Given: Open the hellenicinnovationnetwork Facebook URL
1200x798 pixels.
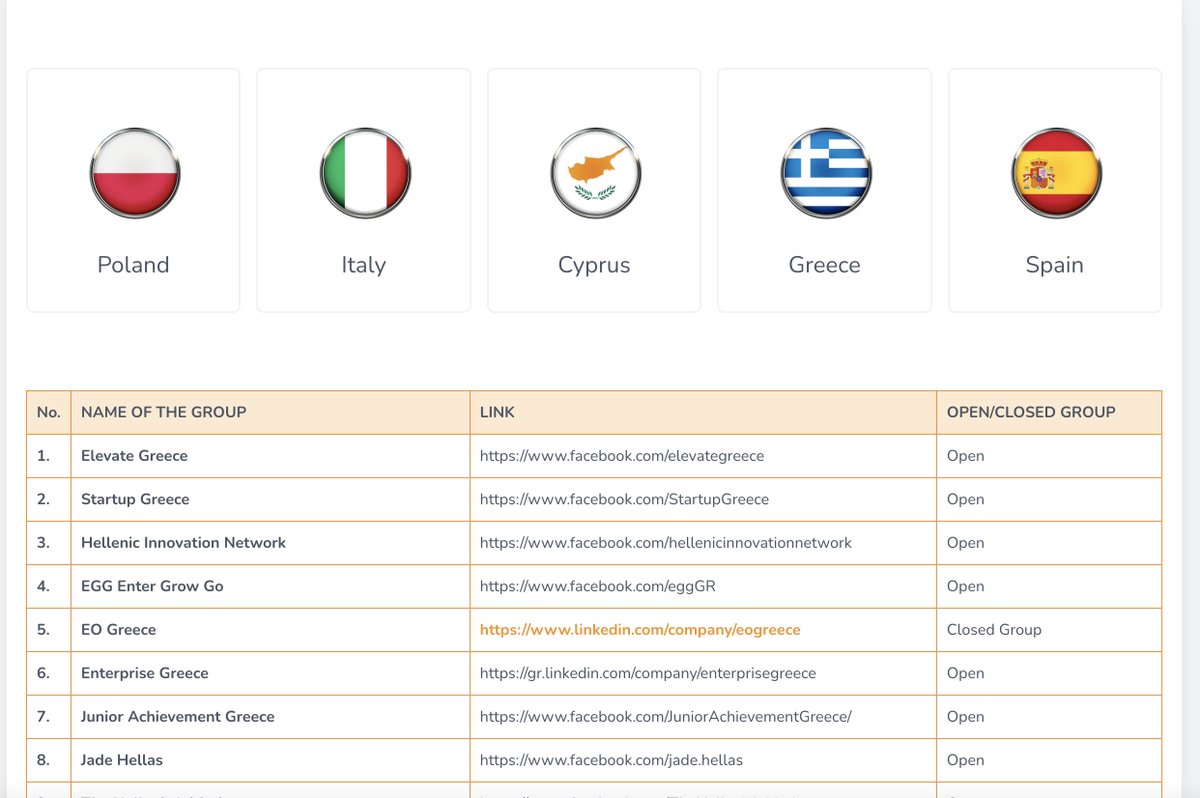Looking at the screenshot, I should (666, 543).
